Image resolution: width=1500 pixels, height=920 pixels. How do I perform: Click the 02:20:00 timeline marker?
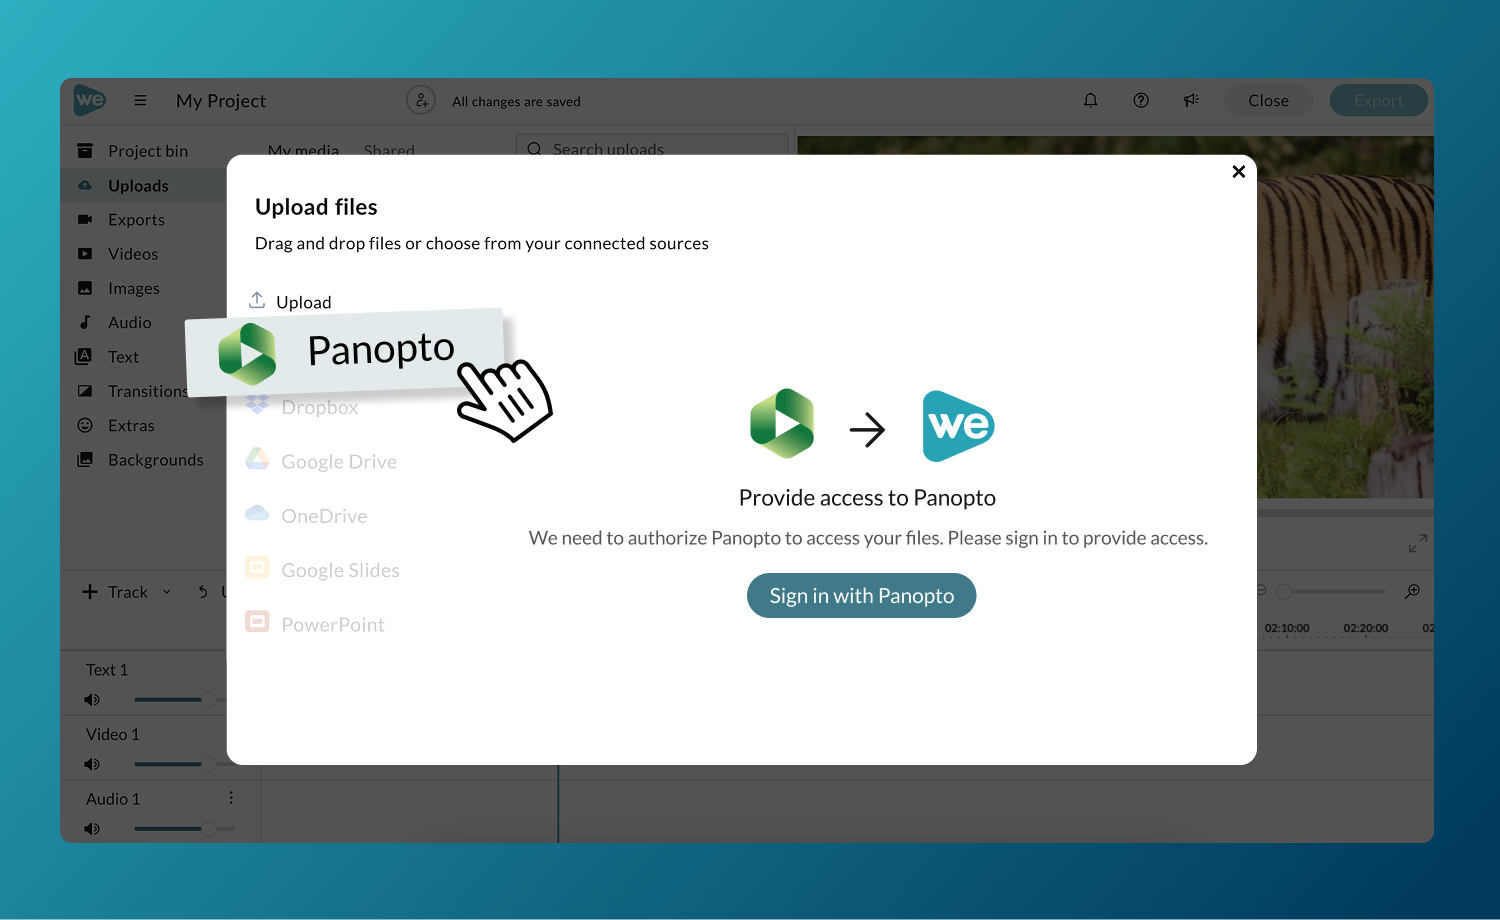click(1365, 628)
